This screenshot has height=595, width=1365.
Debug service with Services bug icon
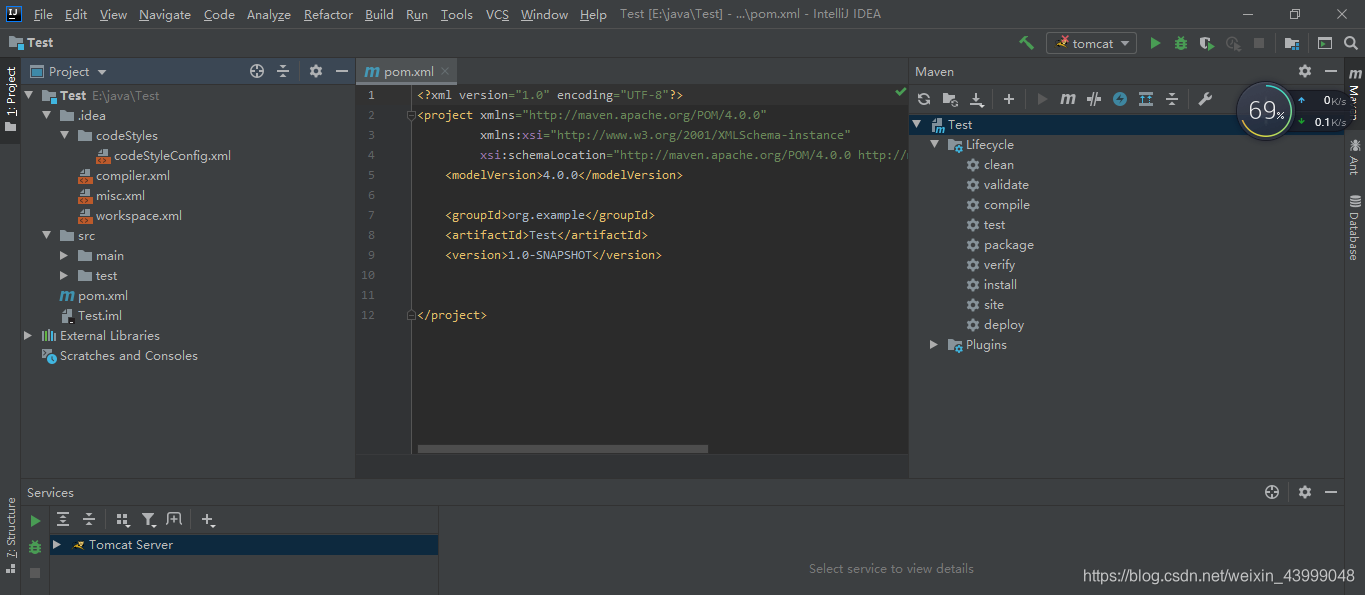coord(35,547)
